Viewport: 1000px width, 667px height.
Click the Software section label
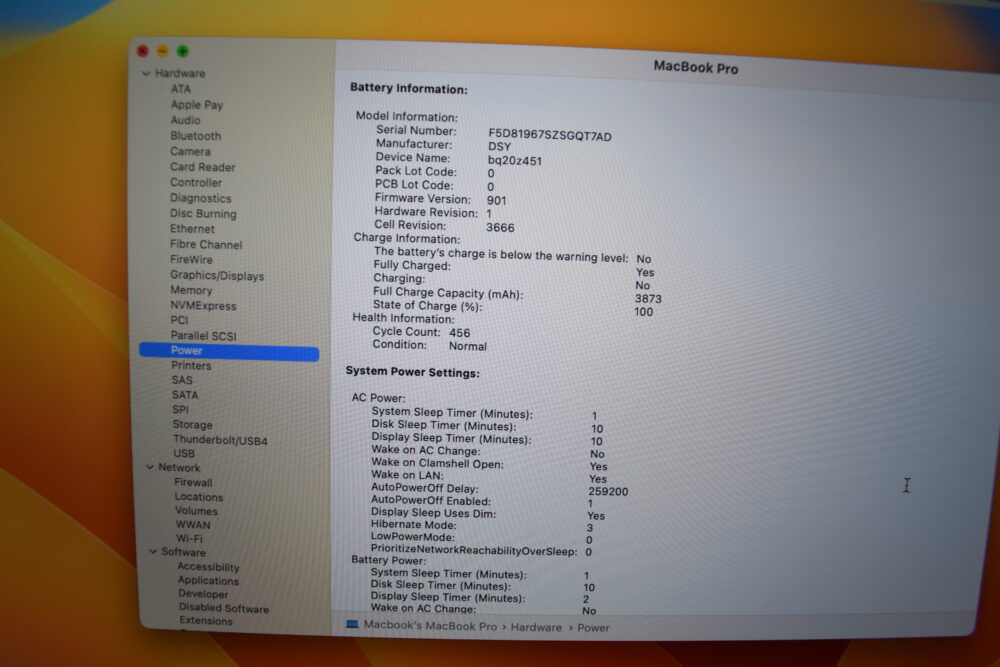pos(183,552)
